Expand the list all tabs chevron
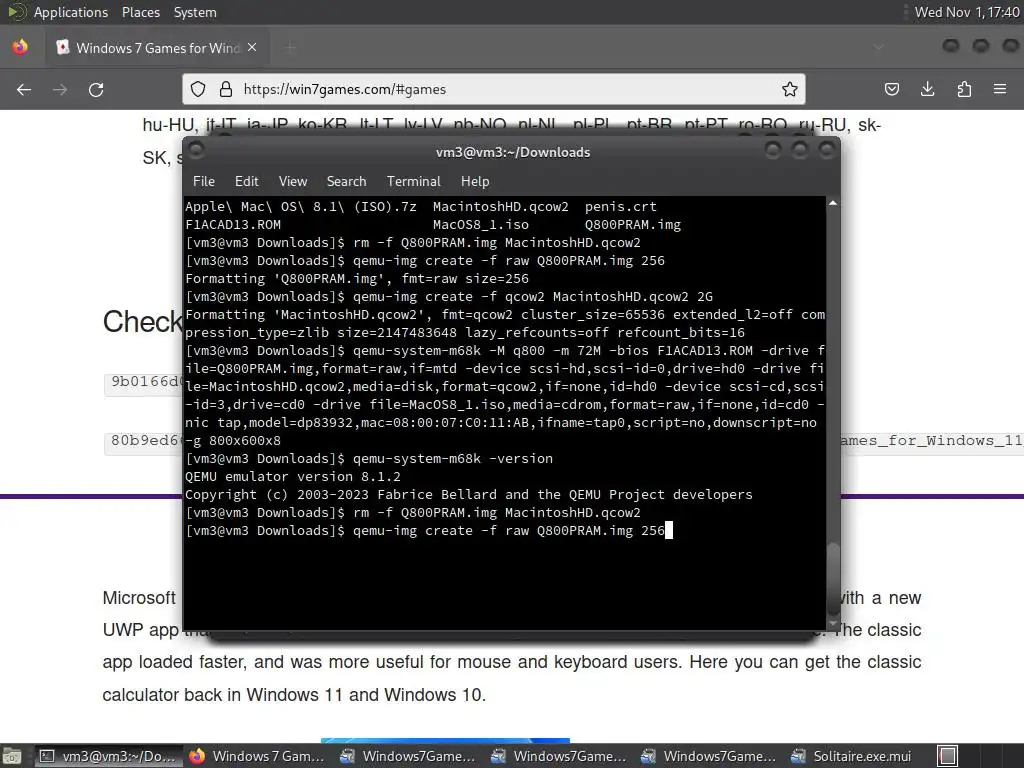The image size is (1024, 768). coord(878,47)
